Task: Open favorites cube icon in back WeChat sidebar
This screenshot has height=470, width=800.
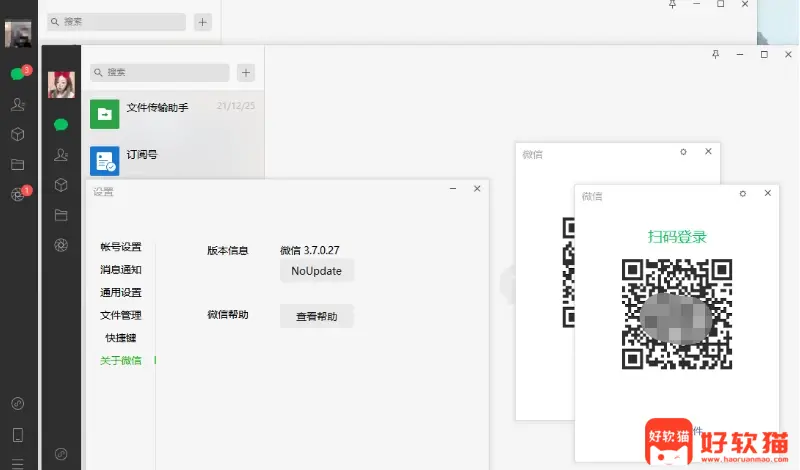Action: [18, 134]
